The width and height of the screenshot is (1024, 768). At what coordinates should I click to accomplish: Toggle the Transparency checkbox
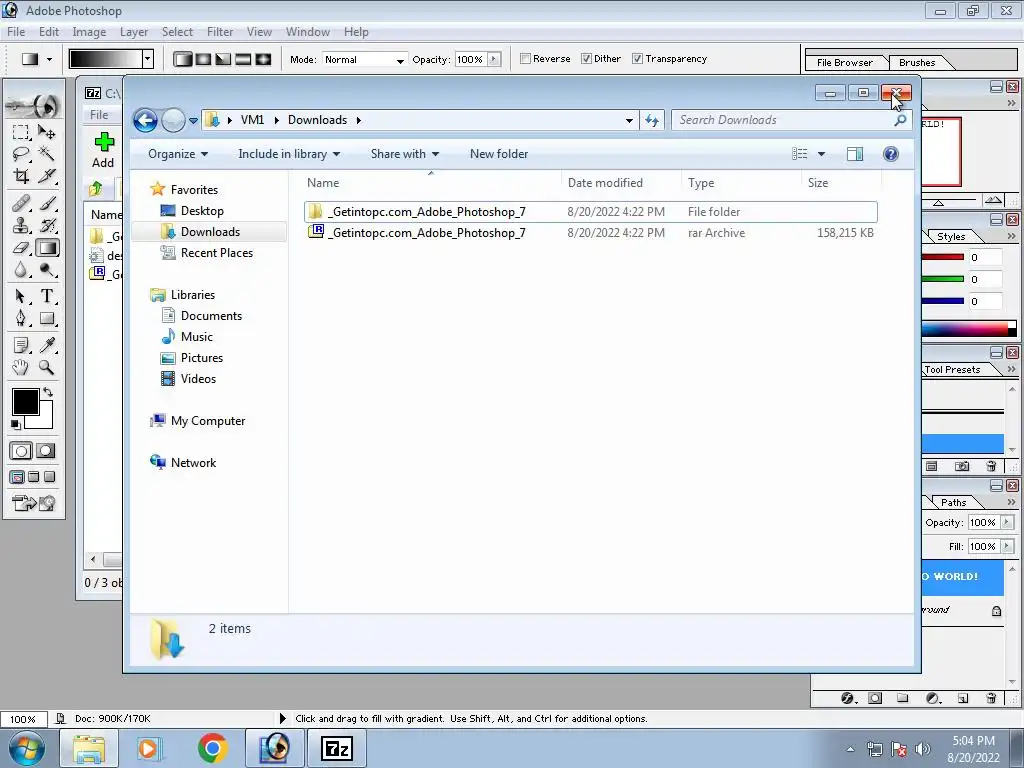(x=637, y=59)
